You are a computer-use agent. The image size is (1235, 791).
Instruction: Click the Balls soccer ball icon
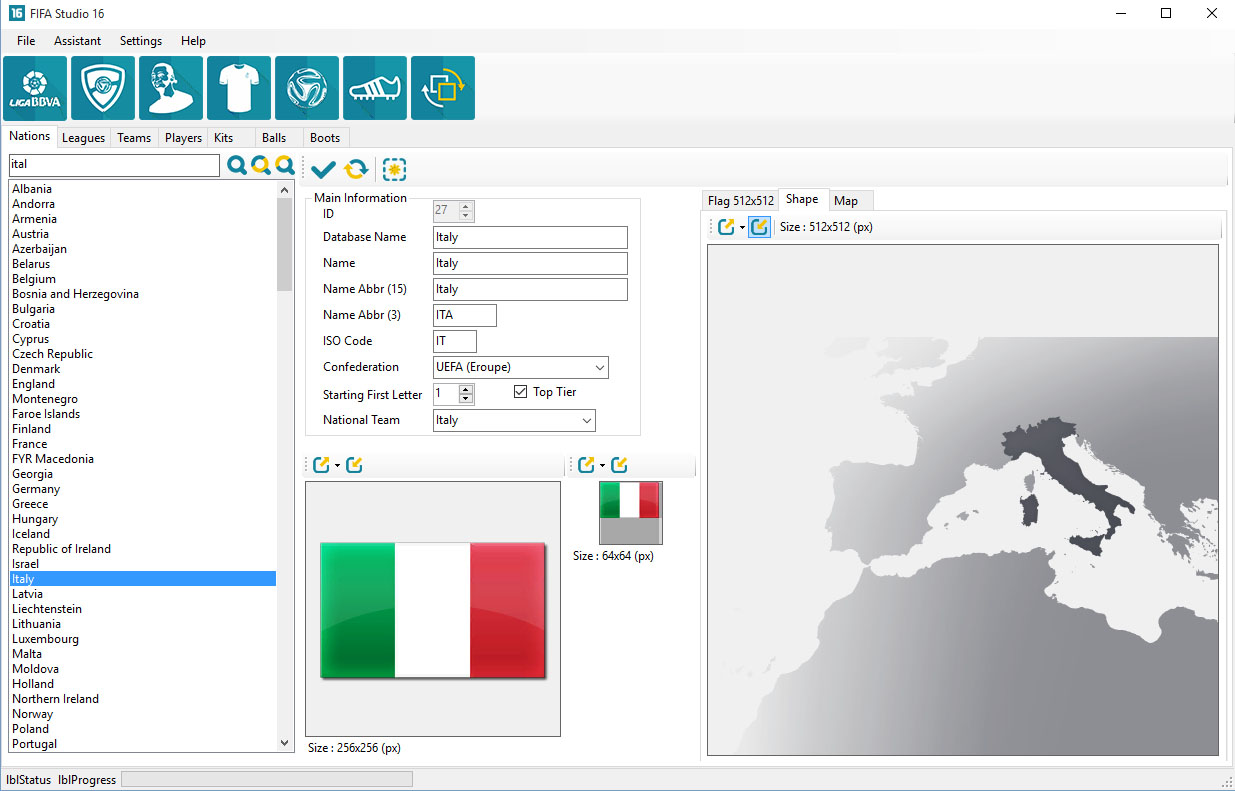[307, 88]
